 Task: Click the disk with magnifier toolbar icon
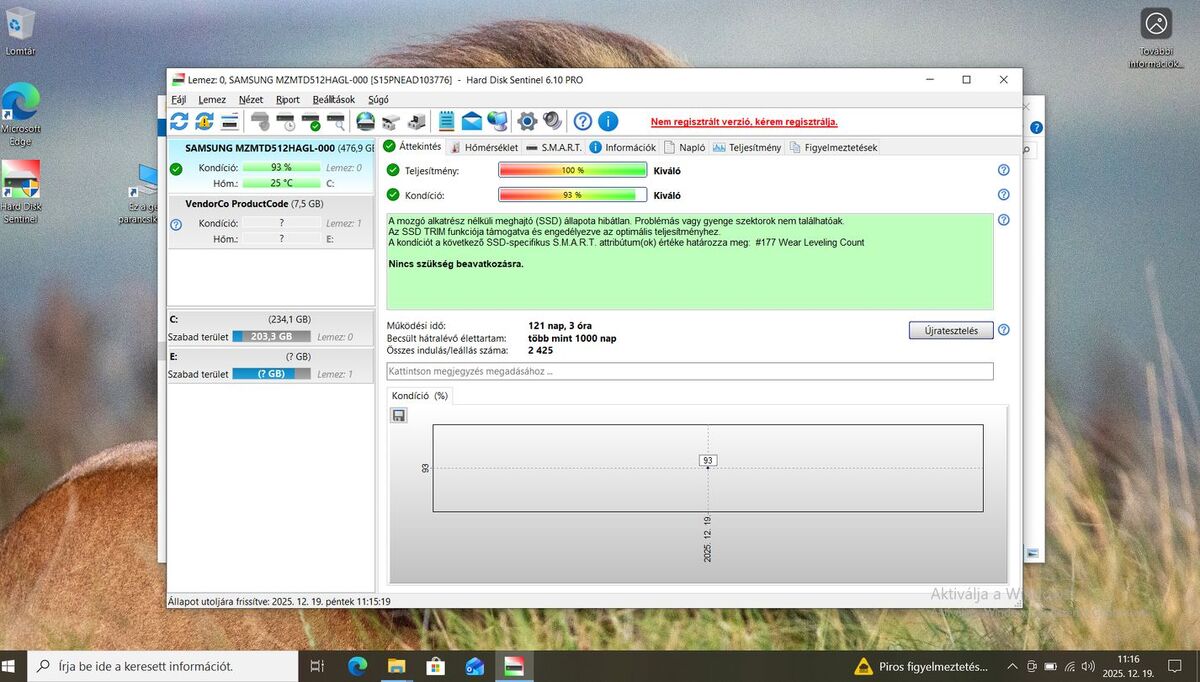tap(336, 121)
